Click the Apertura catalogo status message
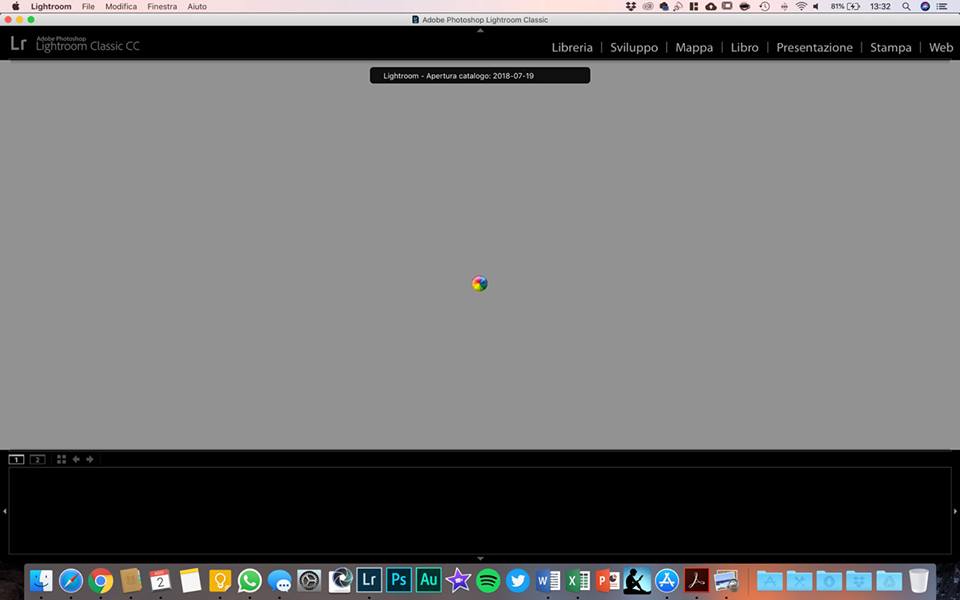Screen dimensions: 960x600 tap(480, 76)
